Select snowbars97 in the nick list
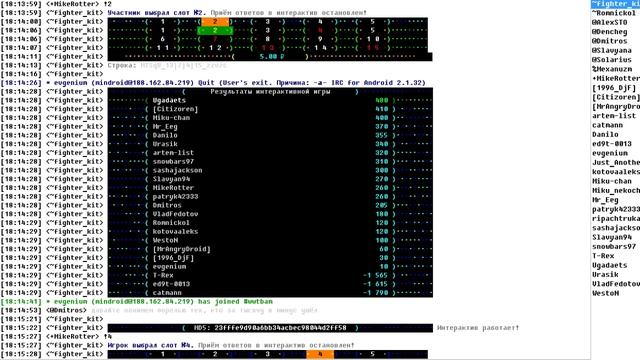 [614, 247]
